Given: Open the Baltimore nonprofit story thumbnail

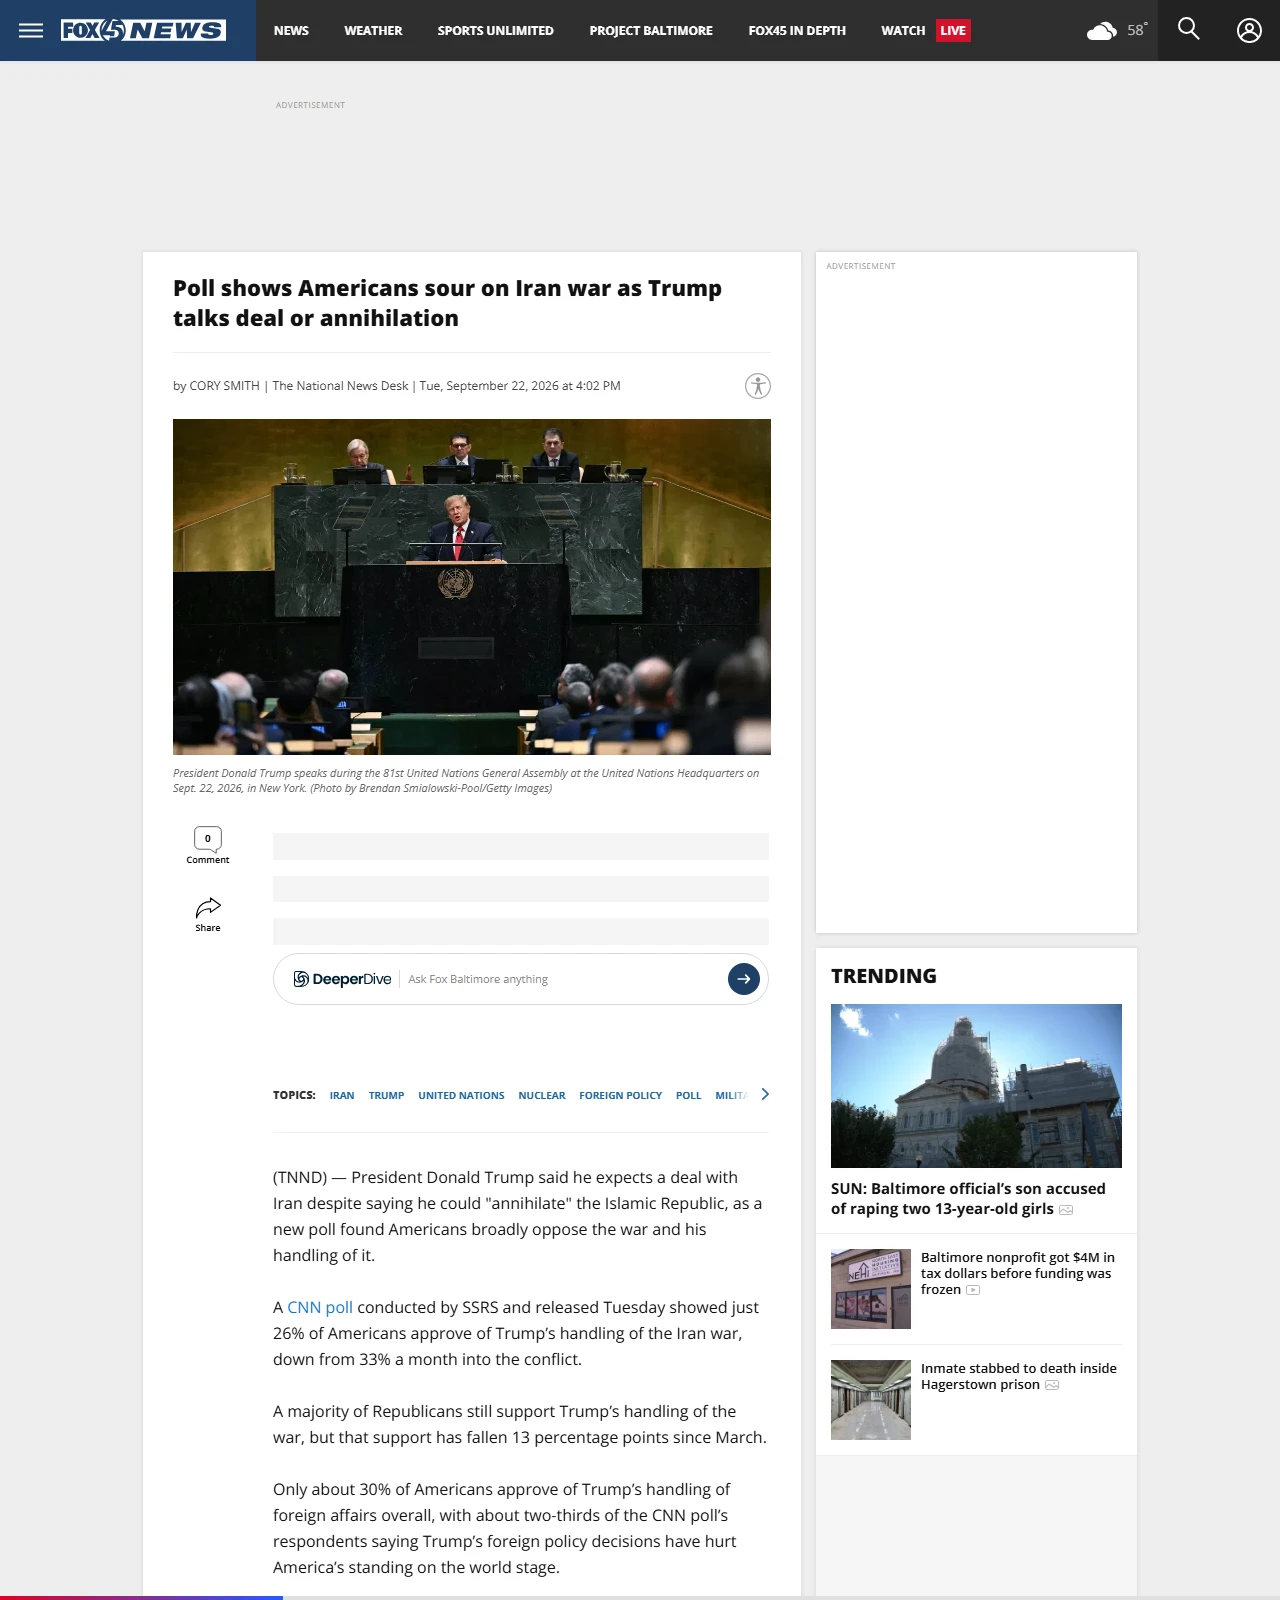Looking at the screenshot, I should (x=871, y=1289).
